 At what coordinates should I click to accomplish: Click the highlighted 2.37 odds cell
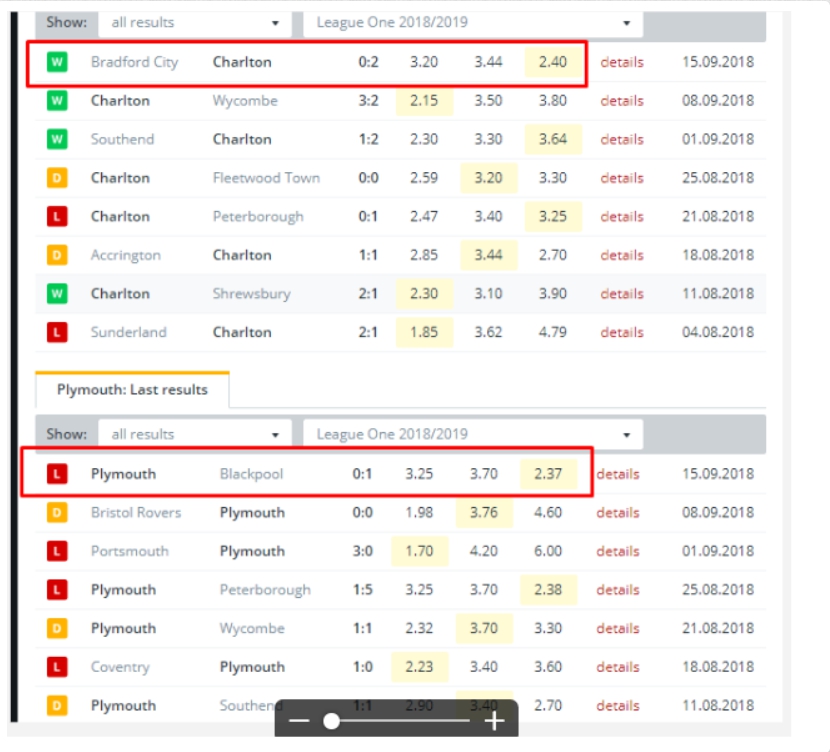click(x=548, y=474)
